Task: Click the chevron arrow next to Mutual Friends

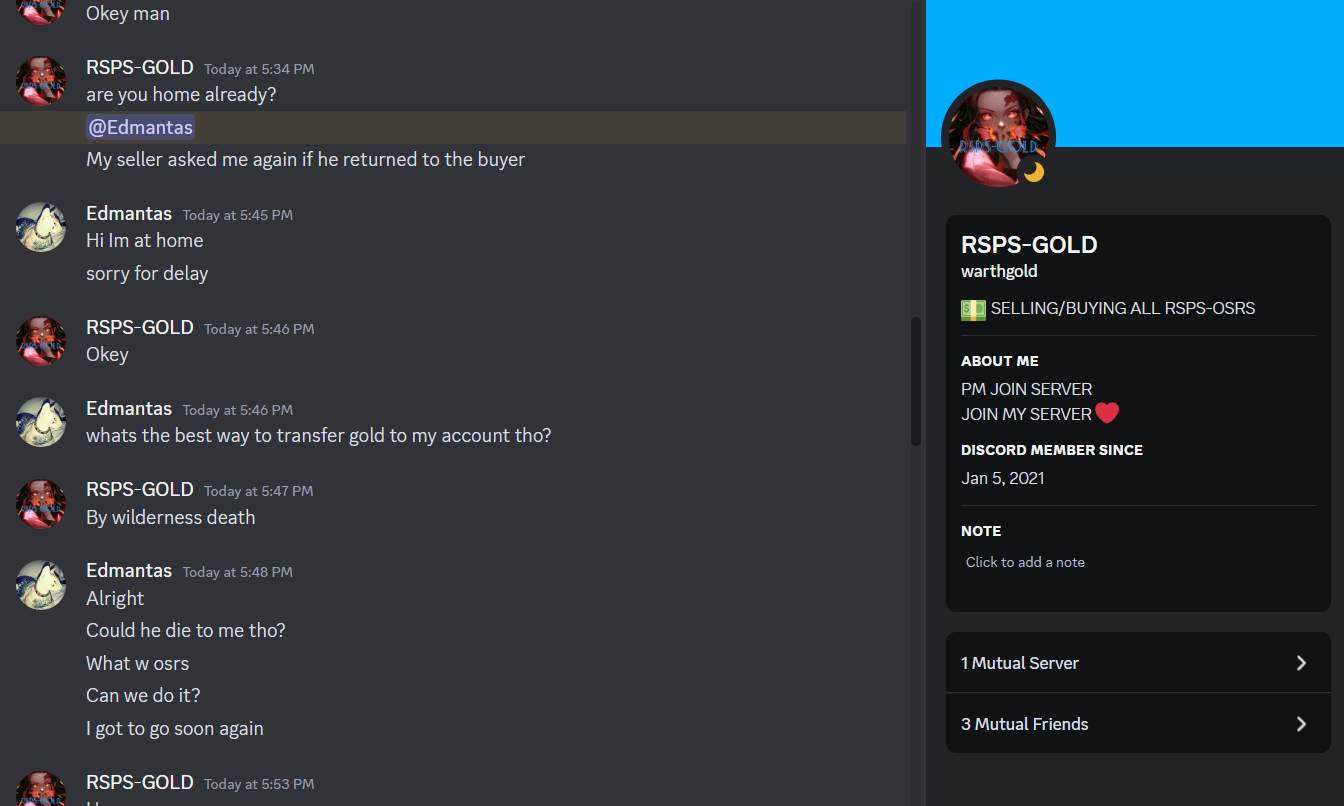Action: pyautogui.click(x=1301, y=724)
